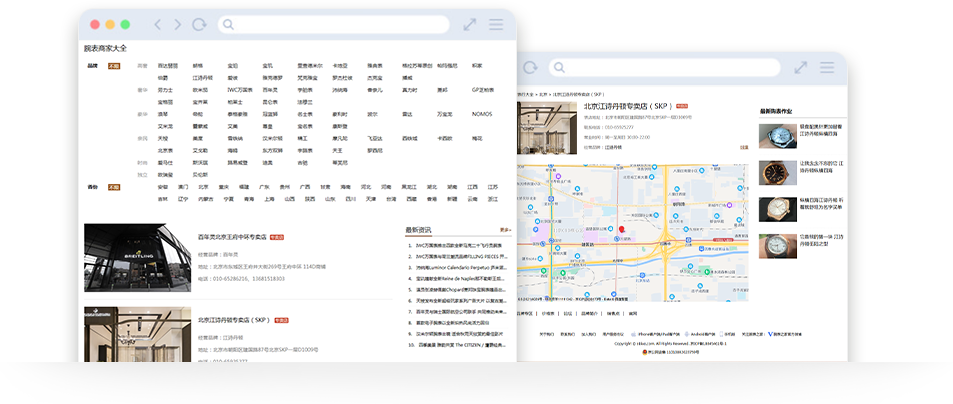The image size is (953, 404).
Task: Go forward in the front browser window
Action: tap(177, 24)
